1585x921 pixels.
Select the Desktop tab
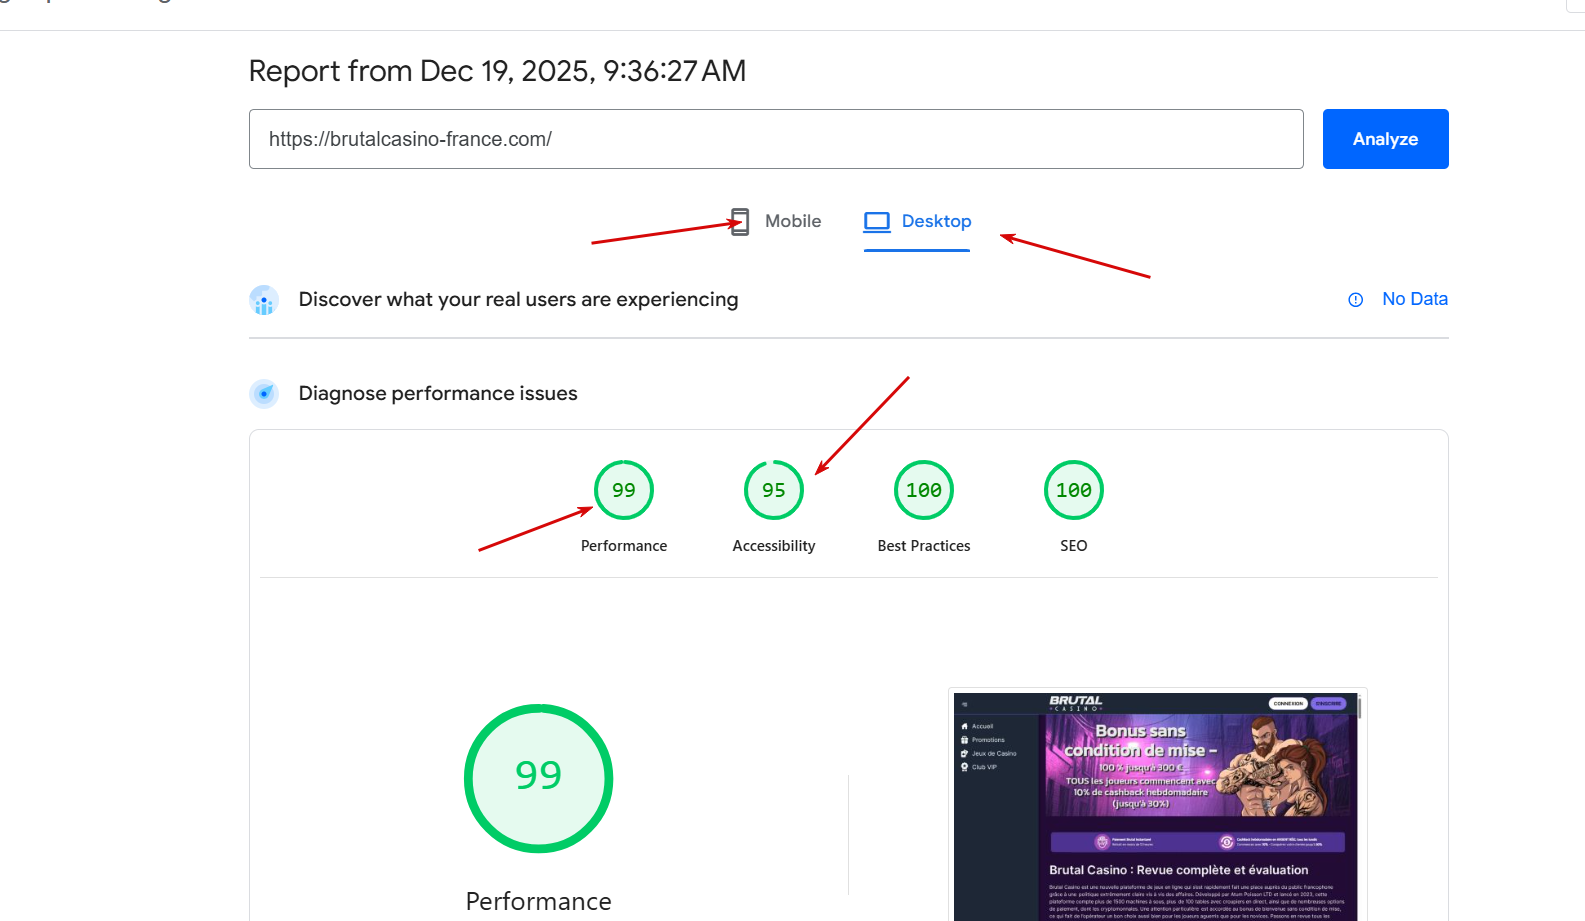coord(917,222)
